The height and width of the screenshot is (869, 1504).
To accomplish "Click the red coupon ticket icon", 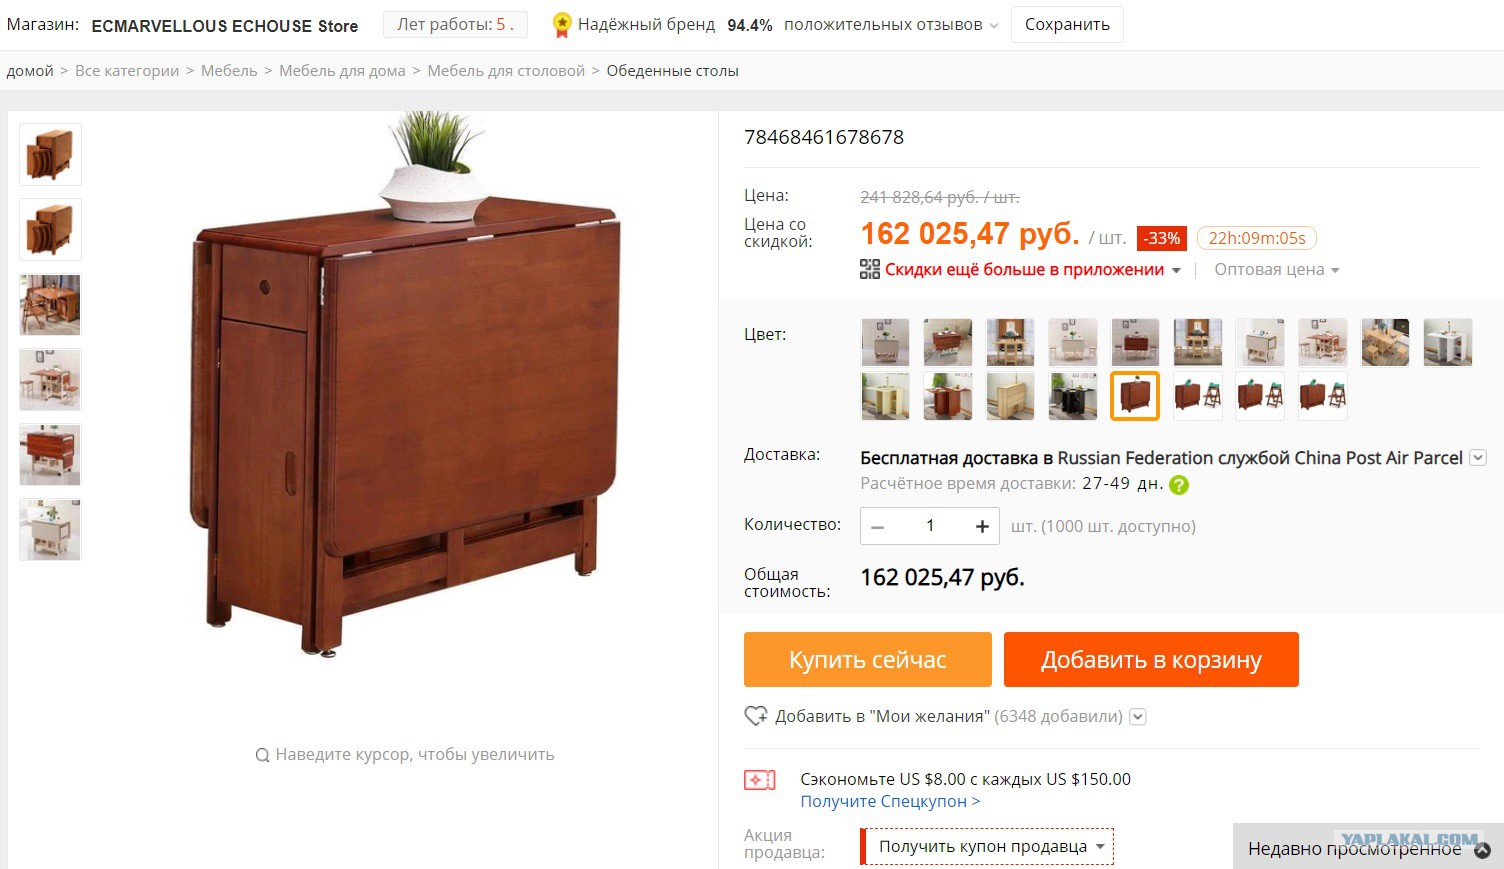I will pos(759,780).
